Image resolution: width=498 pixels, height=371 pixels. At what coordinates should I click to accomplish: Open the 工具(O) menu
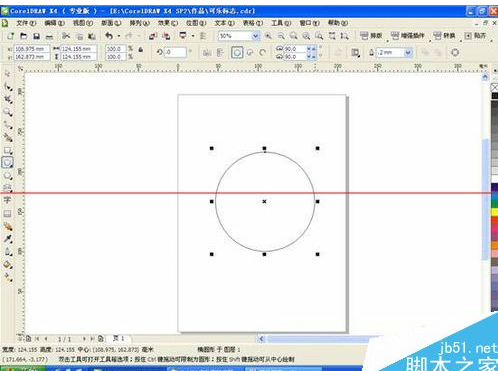coord(281,23)
